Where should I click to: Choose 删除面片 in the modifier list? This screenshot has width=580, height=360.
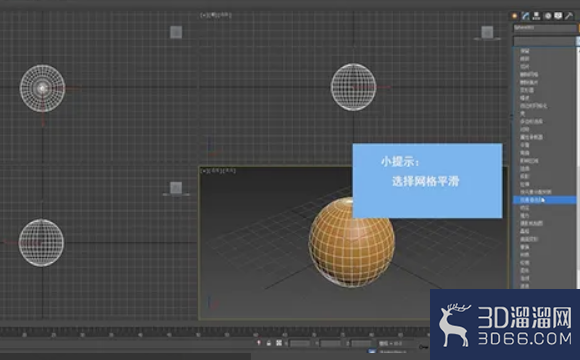point(529,83)
